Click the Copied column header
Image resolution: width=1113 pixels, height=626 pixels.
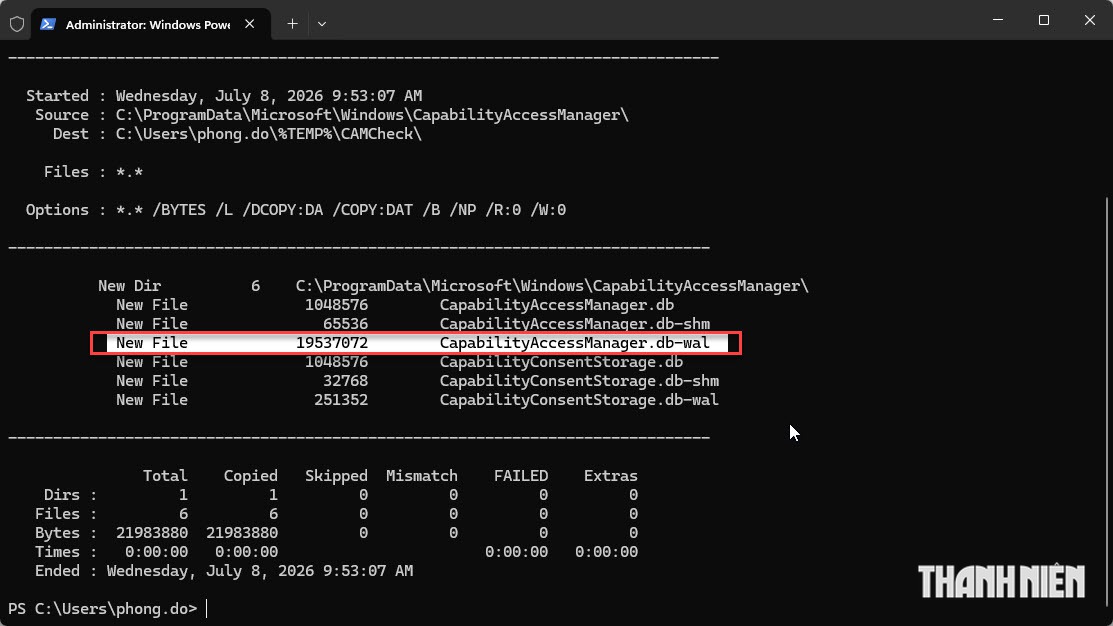click(251, 476)
